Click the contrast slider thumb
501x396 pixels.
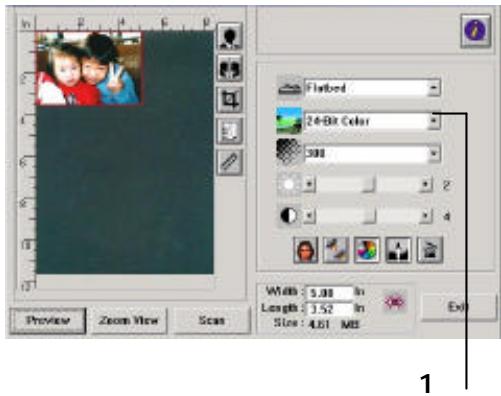(369, 216)
